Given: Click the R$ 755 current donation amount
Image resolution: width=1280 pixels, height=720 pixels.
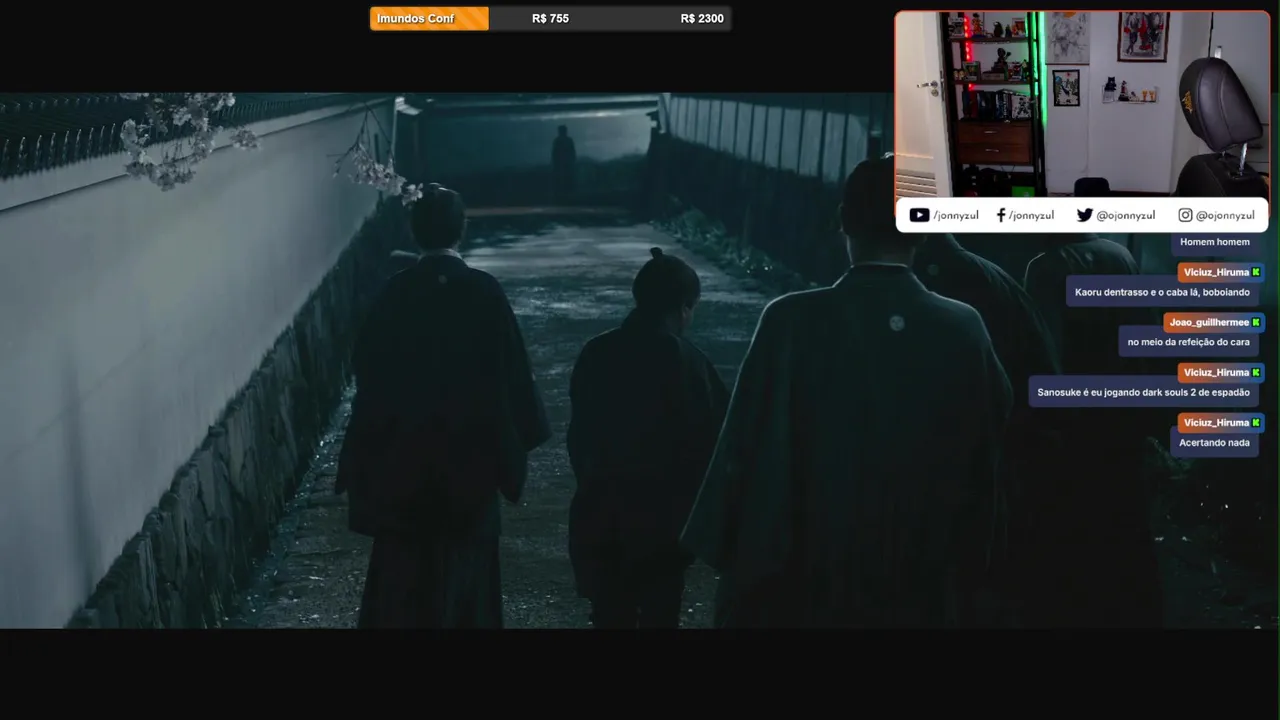Looking at the screenshot, I should (x=550, y=18).
